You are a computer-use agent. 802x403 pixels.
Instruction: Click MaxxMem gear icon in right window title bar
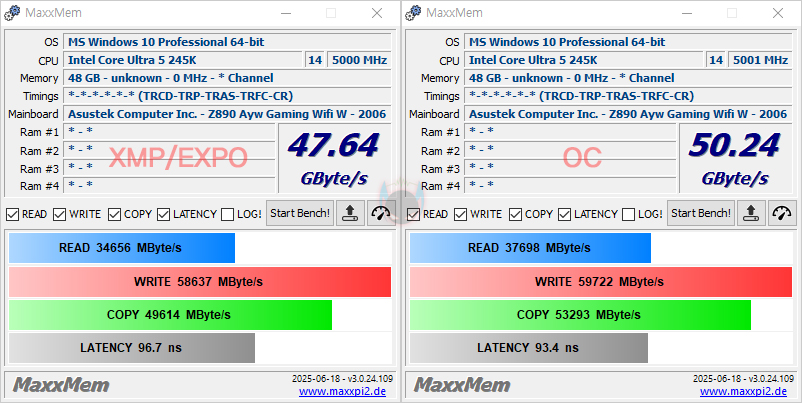click(412, 13)
